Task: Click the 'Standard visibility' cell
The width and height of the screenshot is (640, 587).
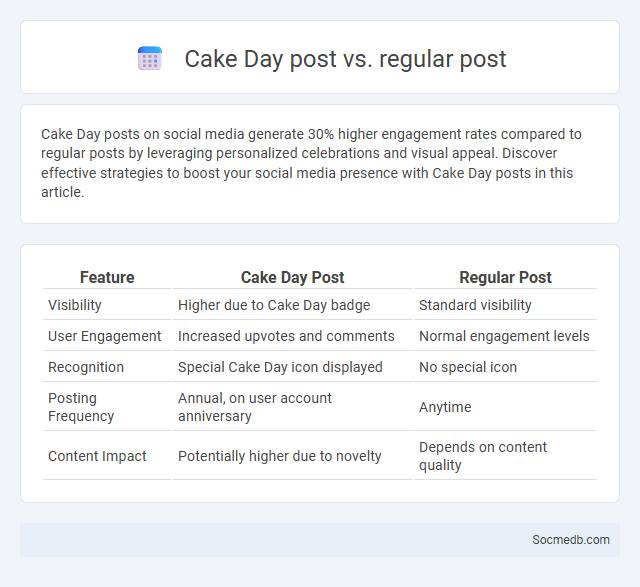Action: [475, 305]
